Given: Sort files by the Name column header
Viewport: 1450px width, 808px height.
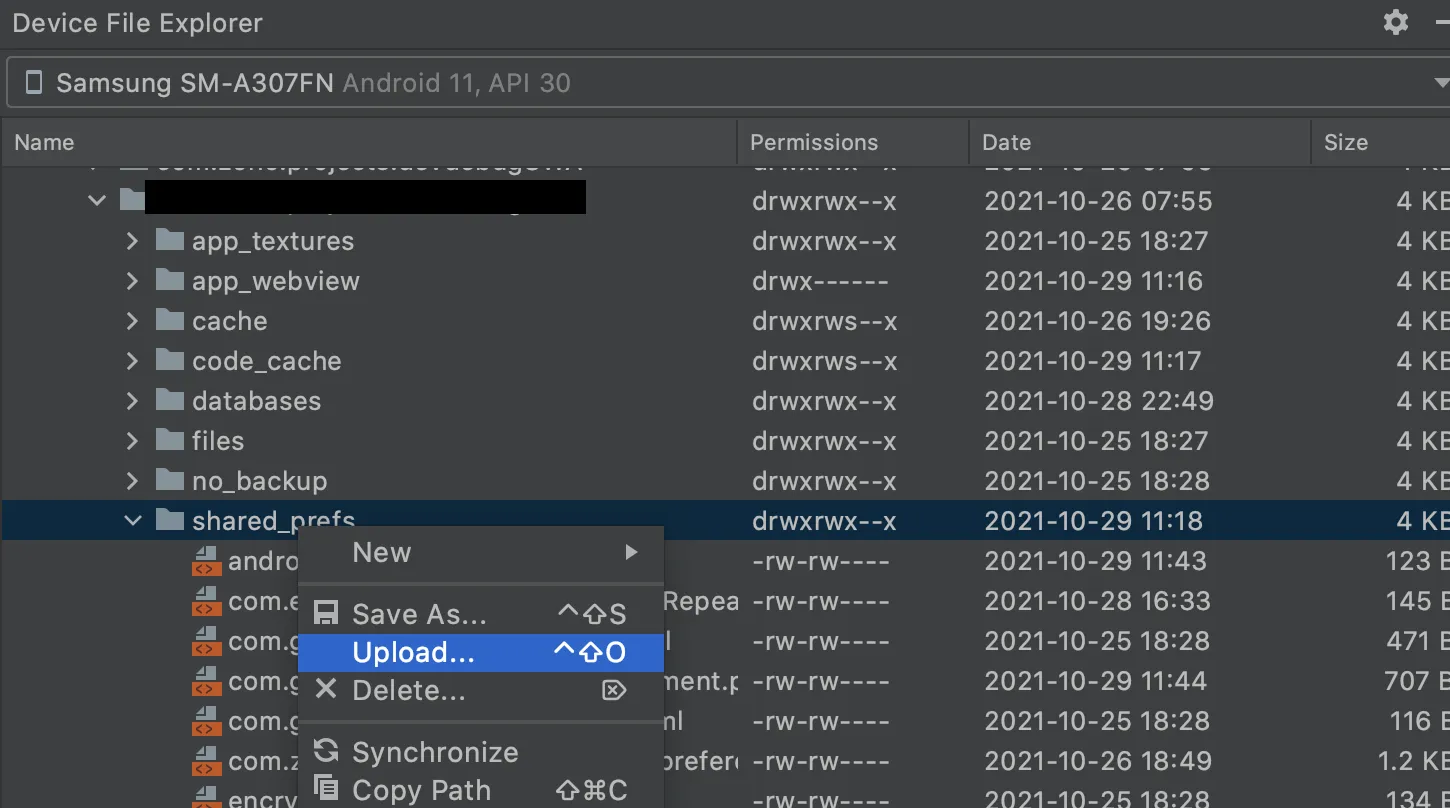Looking at the screenshot, I should (45, 142).
